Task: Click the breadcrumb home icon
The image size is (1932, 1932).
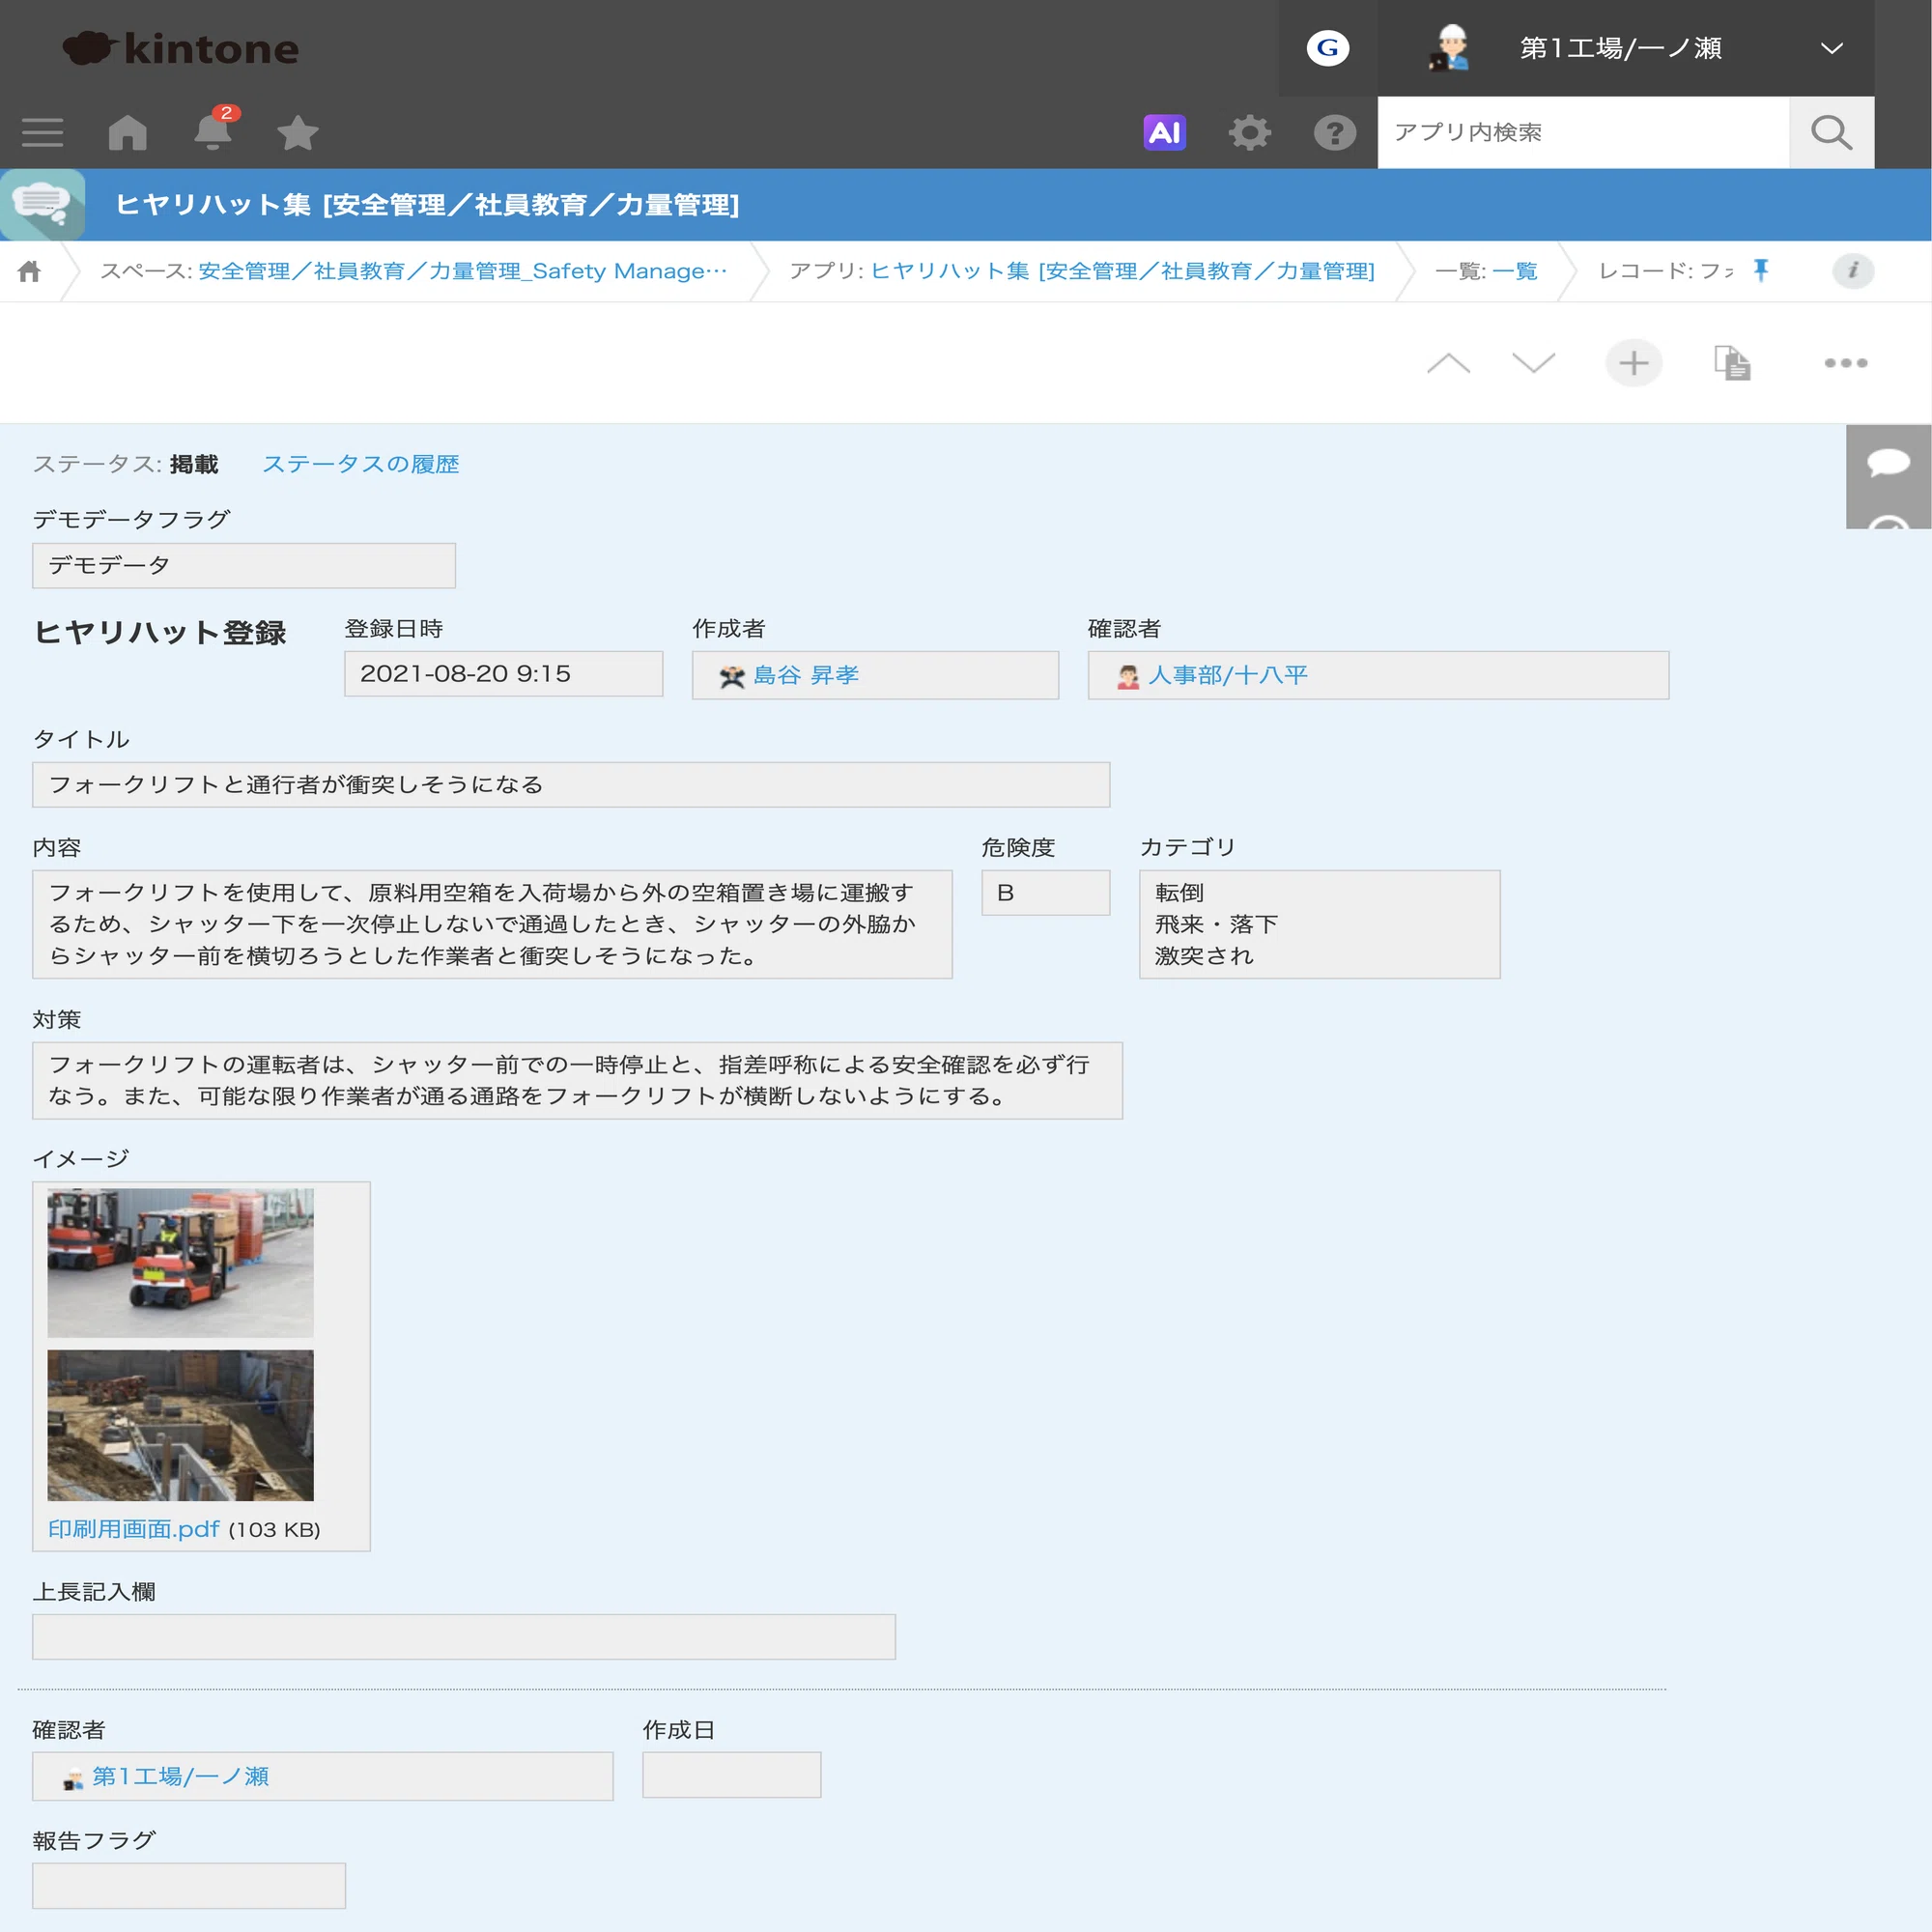Action: (30, 271)
